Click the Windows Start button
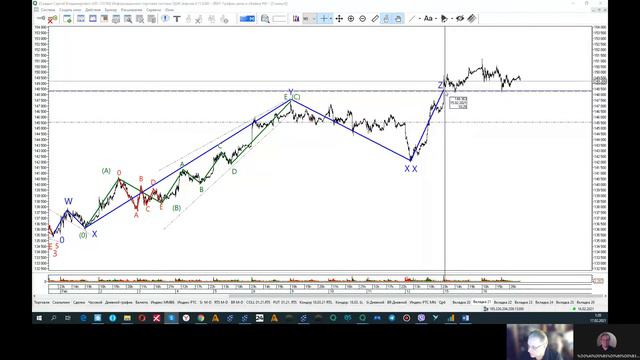This screenshot has height=360, width=640. point(39,318)
